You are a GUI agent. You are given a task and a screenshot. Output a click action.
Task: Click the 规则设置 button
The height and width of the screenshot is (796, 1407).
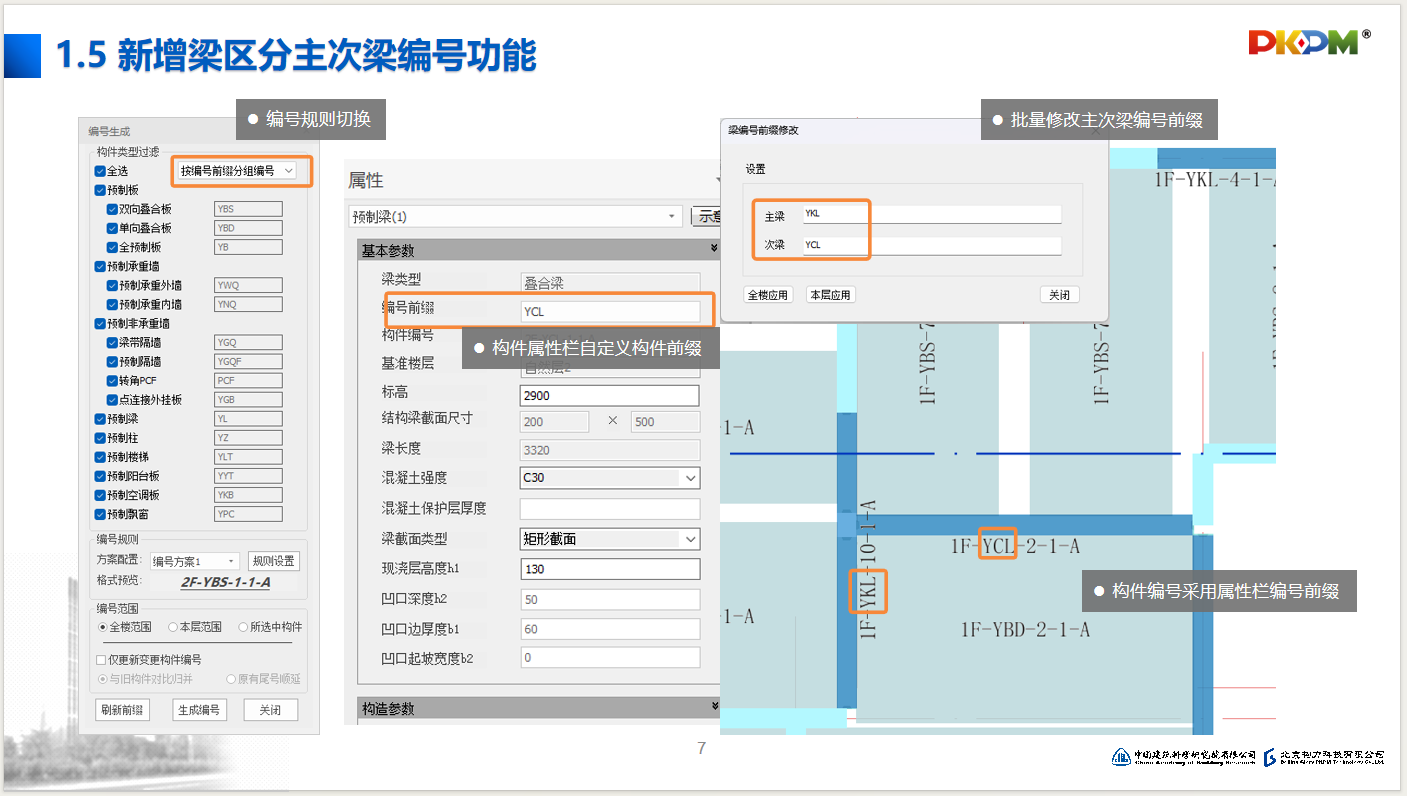pyautogui.click(x=273, y=561)
